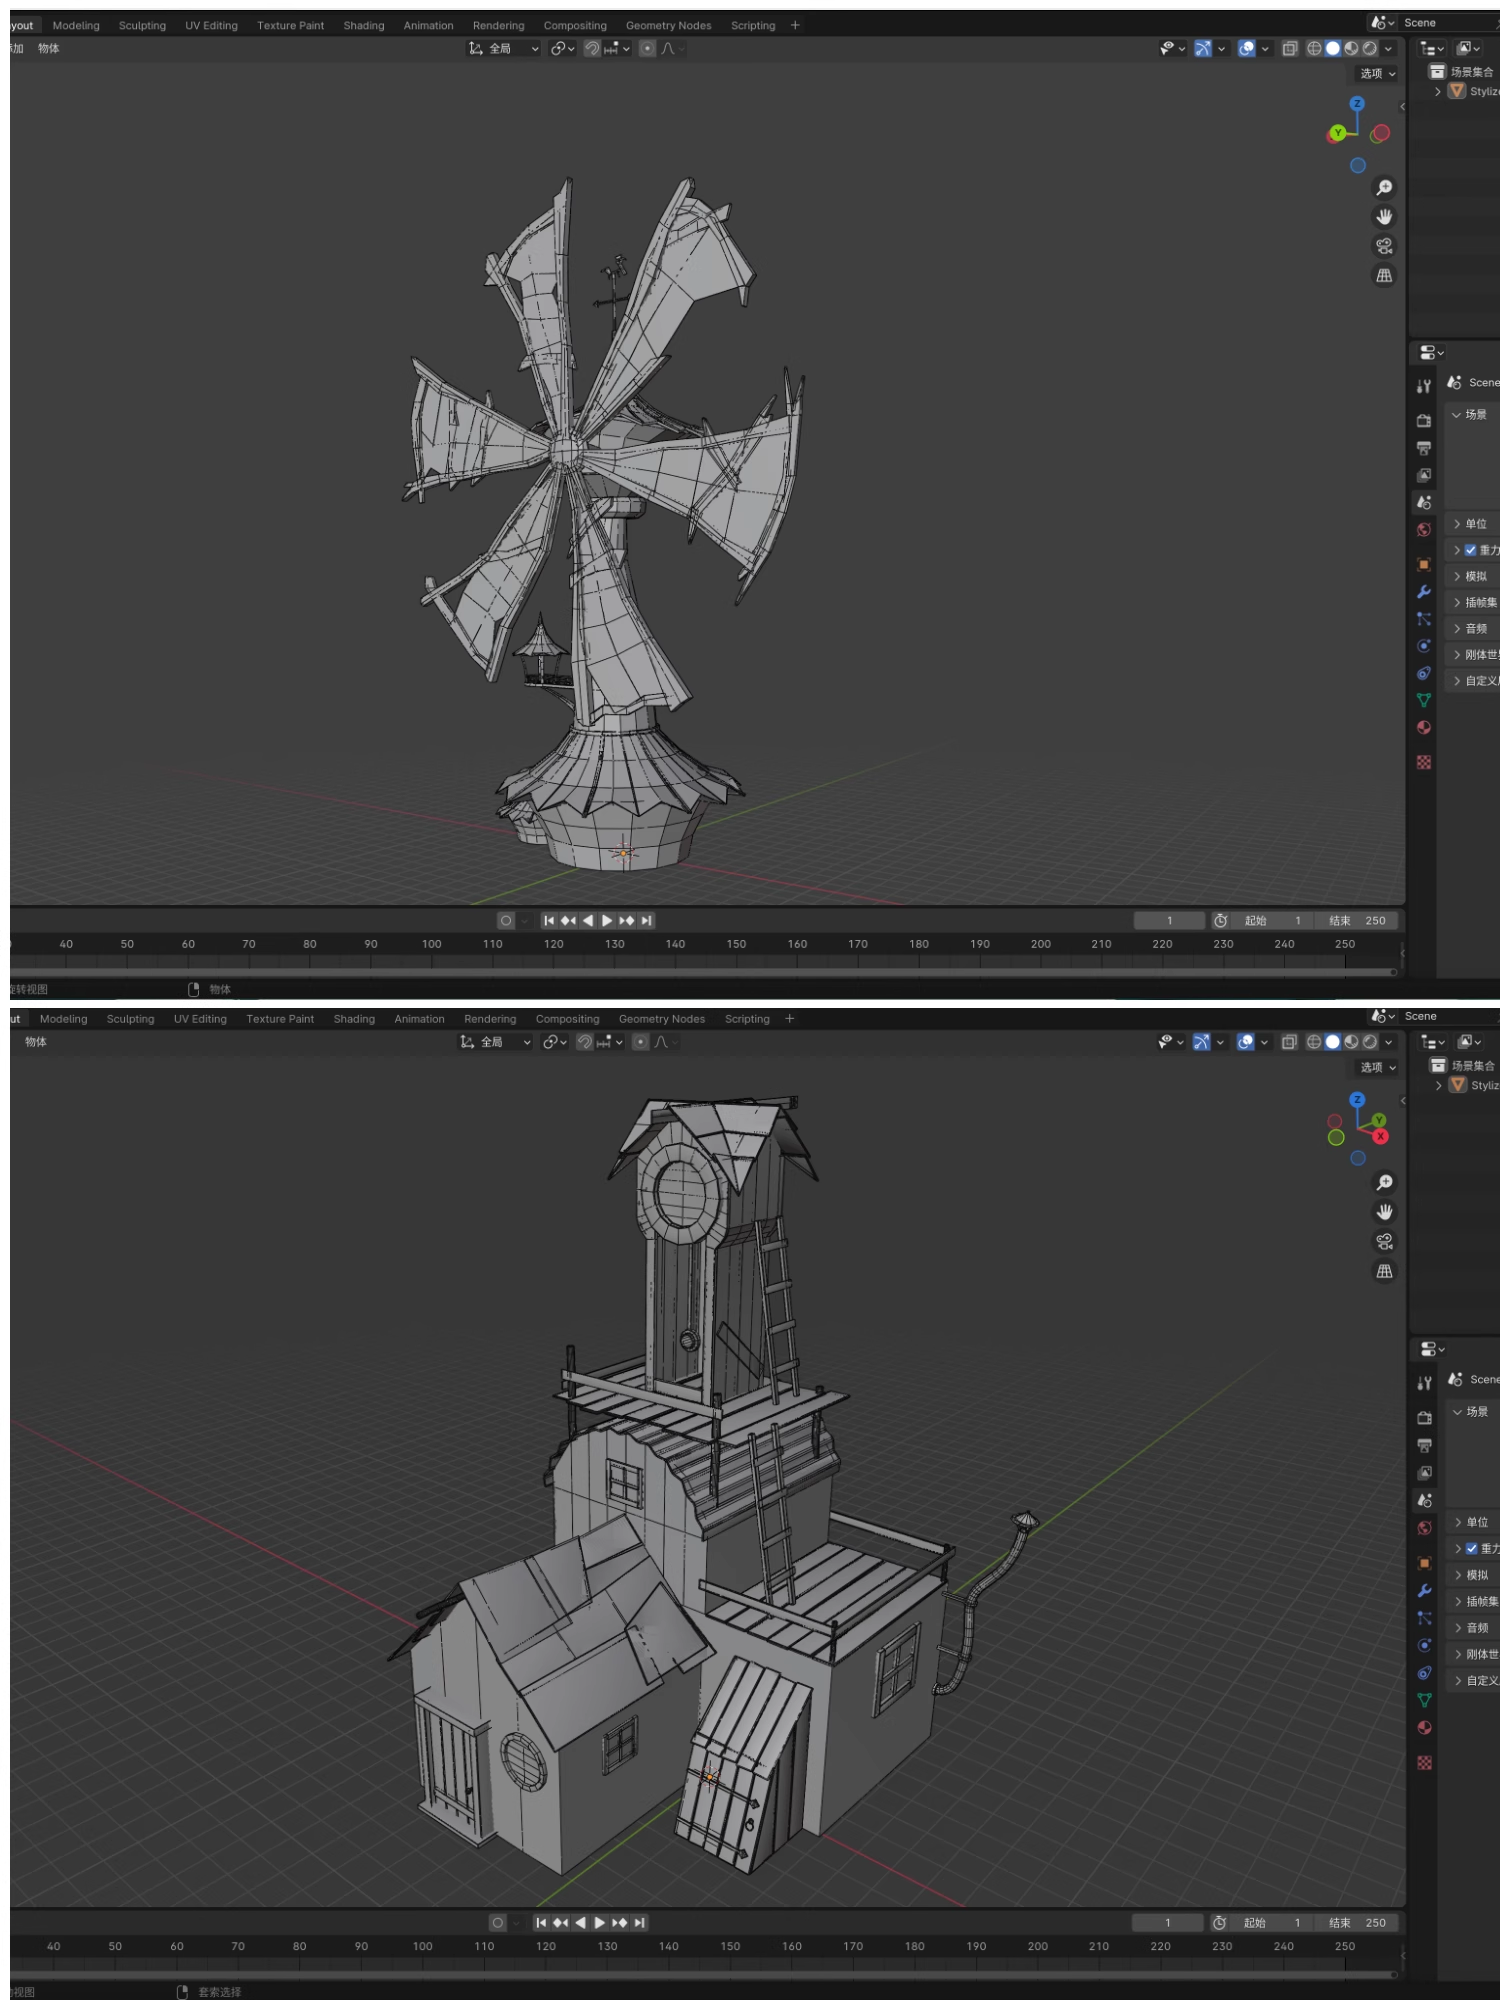Open Physics properties tab in top window
The image size is (1500, 2000).
click(1424, 646)
